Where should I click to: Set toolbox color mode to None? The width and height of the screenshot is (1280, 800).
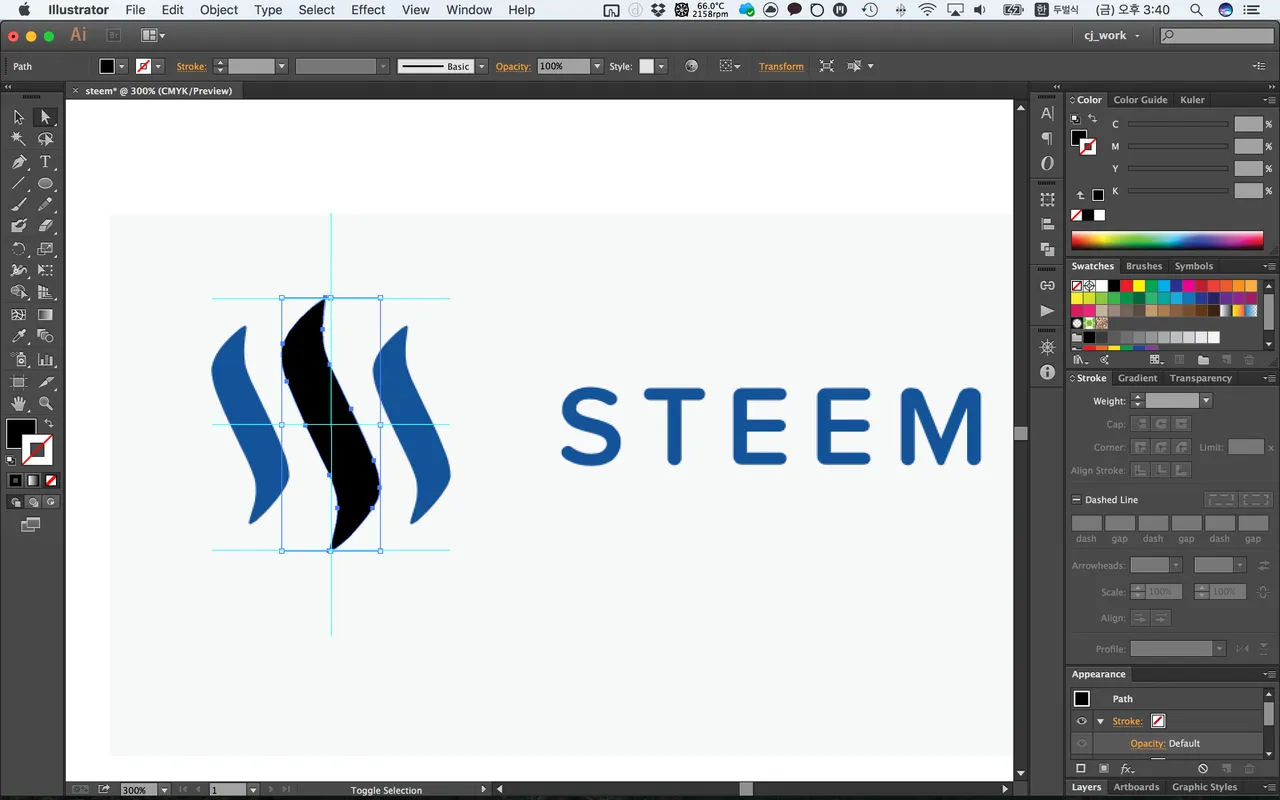51,480
